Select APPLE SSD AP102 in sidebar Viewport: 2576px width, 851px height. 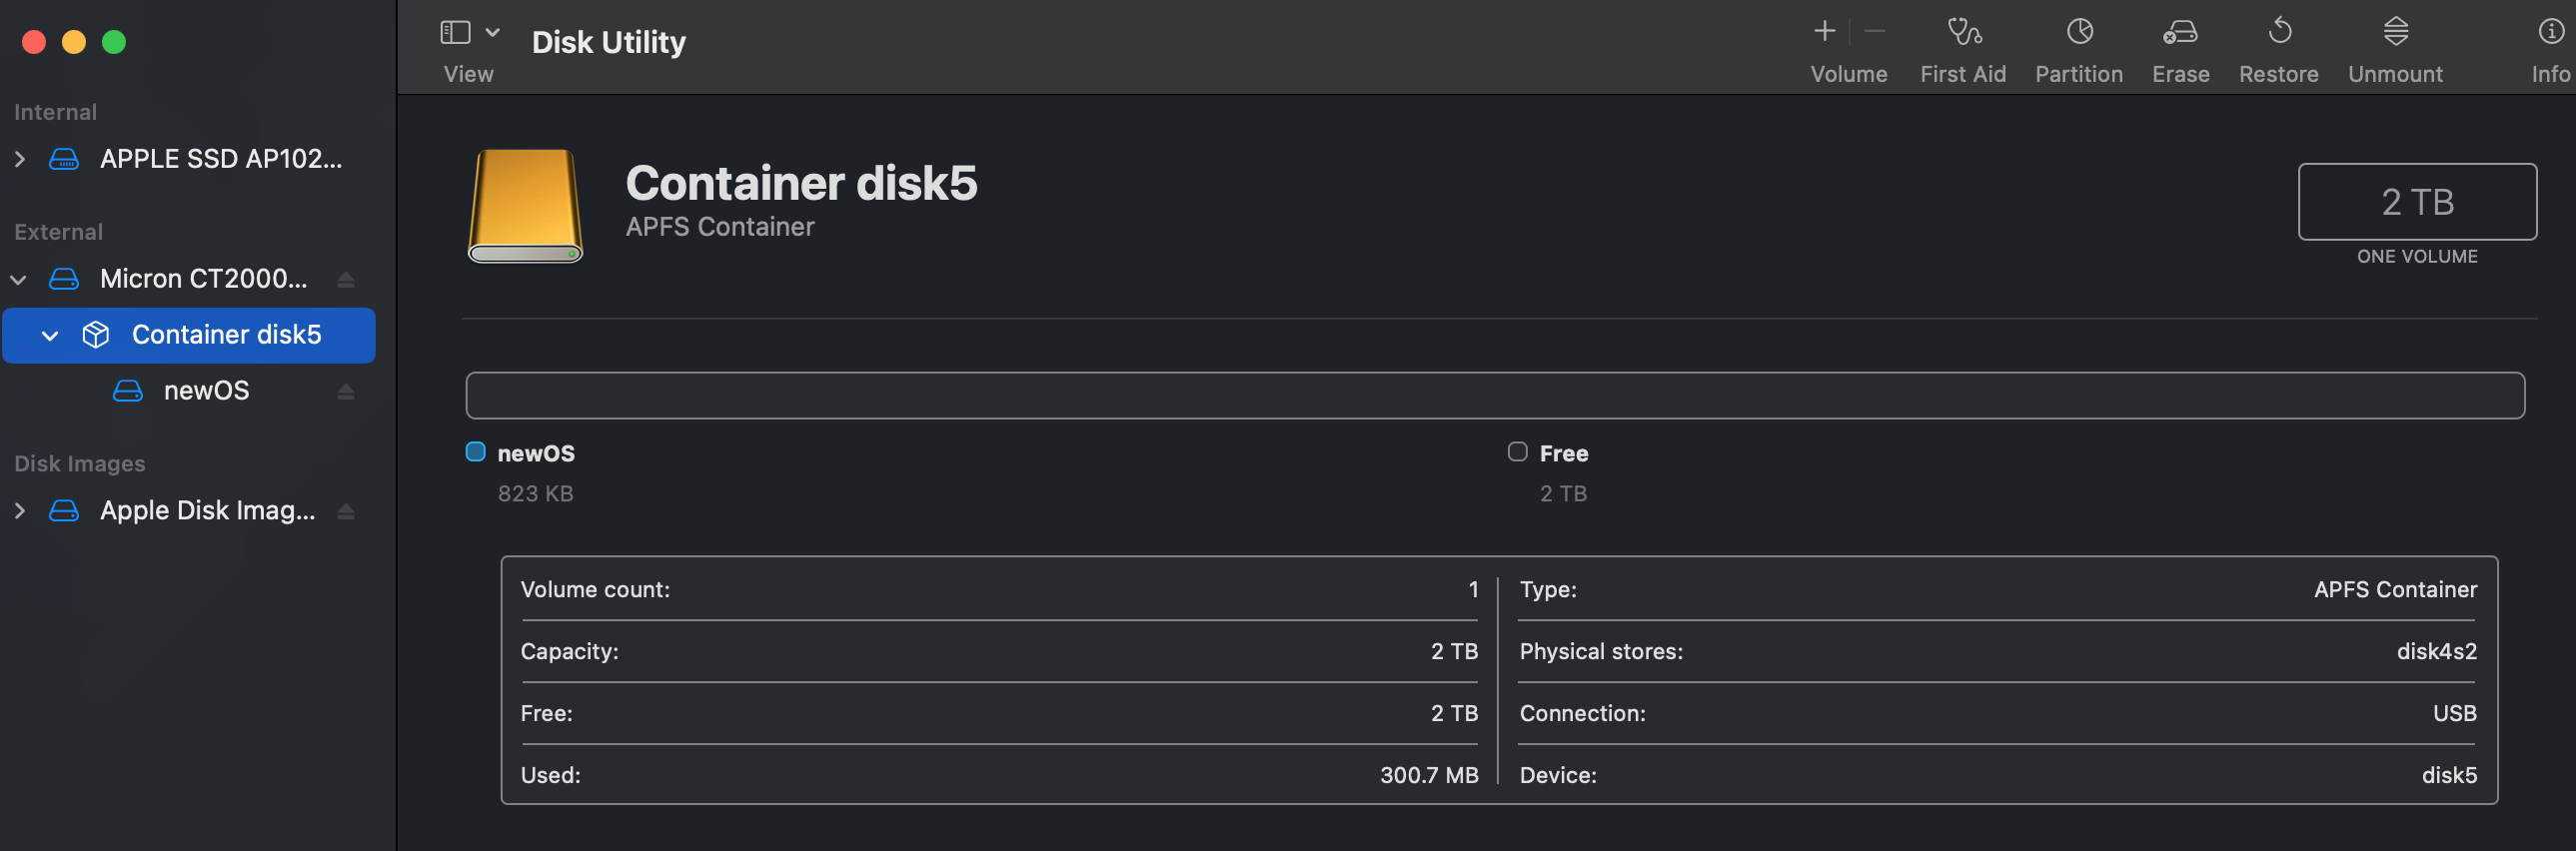(220, 159)
